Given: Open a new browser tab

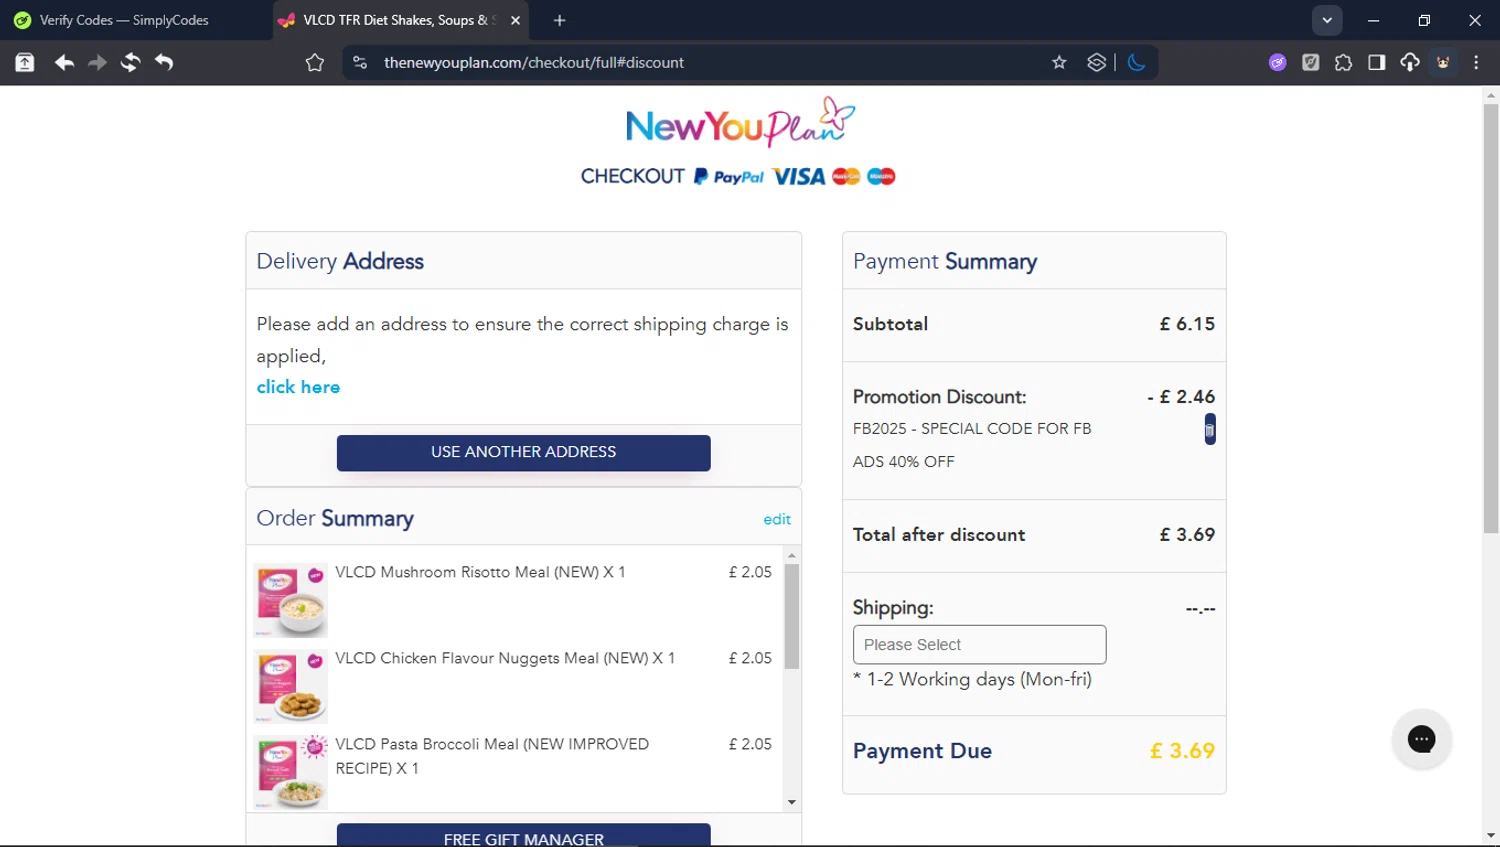Looking at the screenshot, I should pyautogui.click(x=559, y=20).
